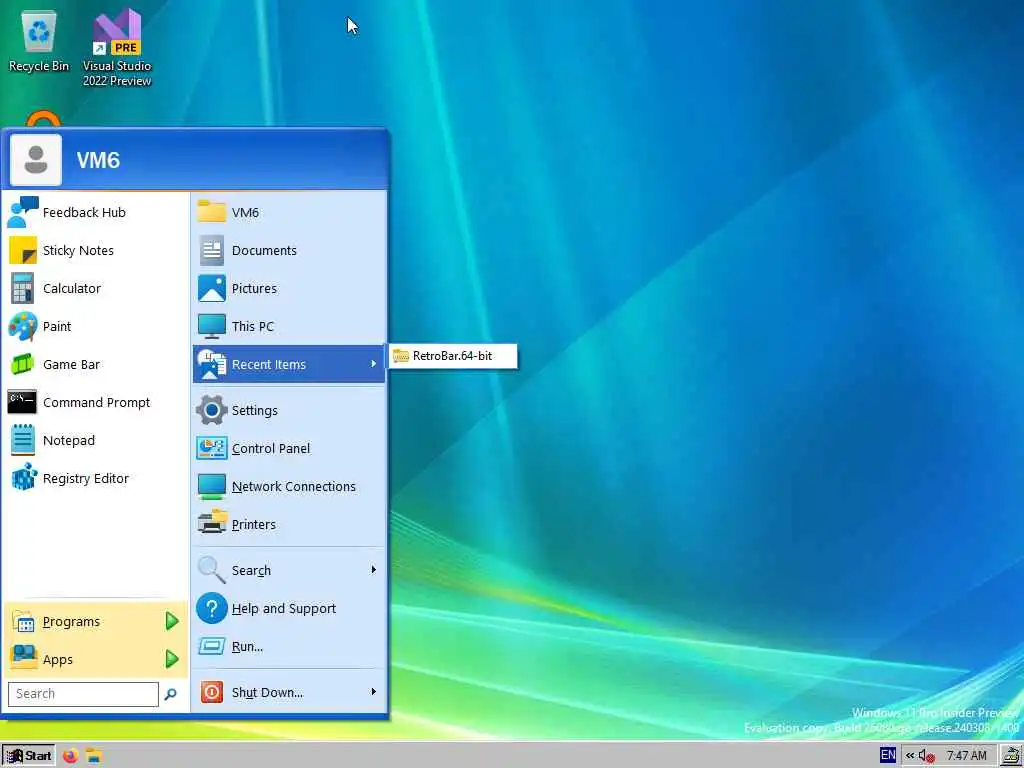Open This PC
Viewport: 1024px width, 768px height.
tap(289, 326)
